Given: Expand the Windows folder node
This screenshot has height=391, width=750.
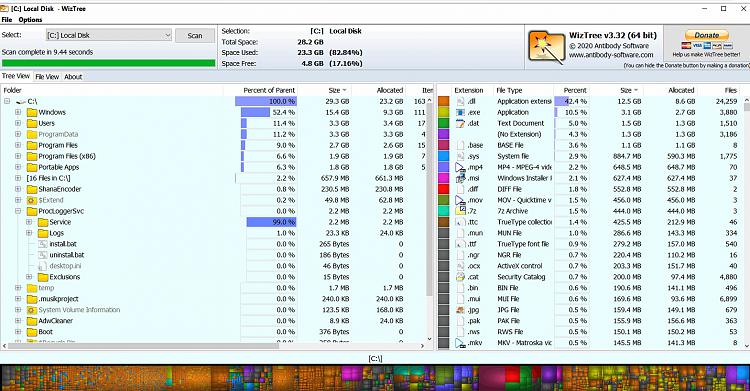Looking at the screenshot, I should [18, 112].
